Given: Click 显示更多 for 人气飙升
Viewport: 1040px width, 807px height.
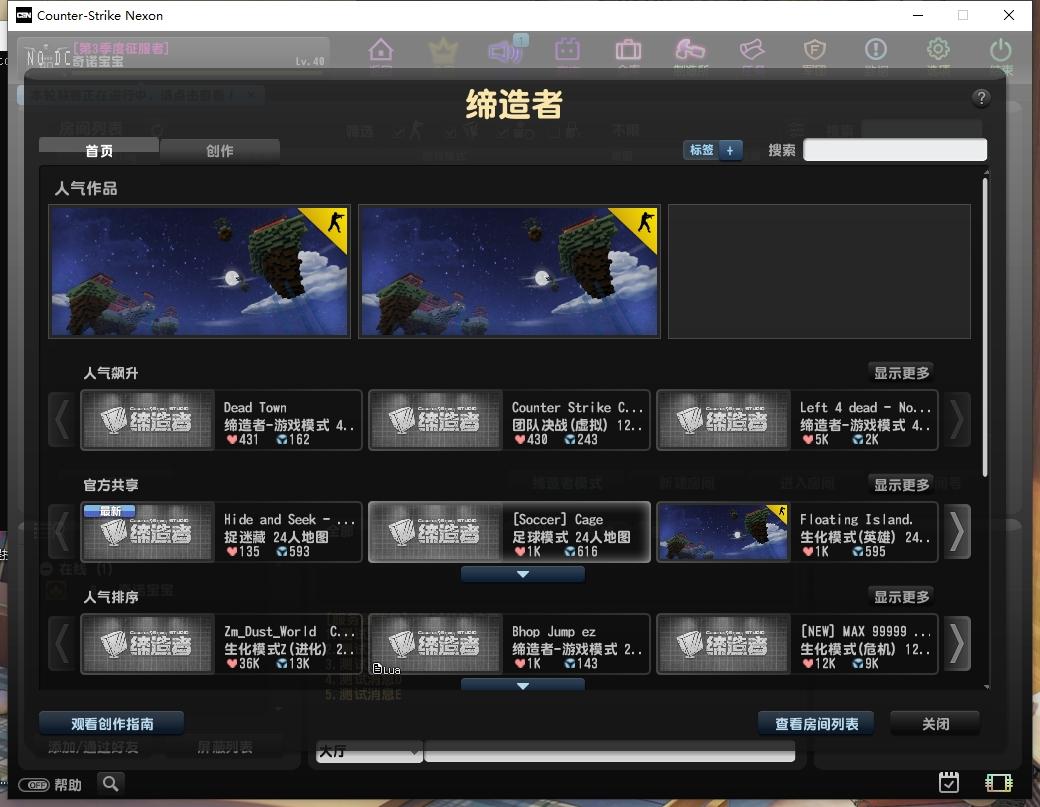Looking at the screenshot, I should 901,373.
